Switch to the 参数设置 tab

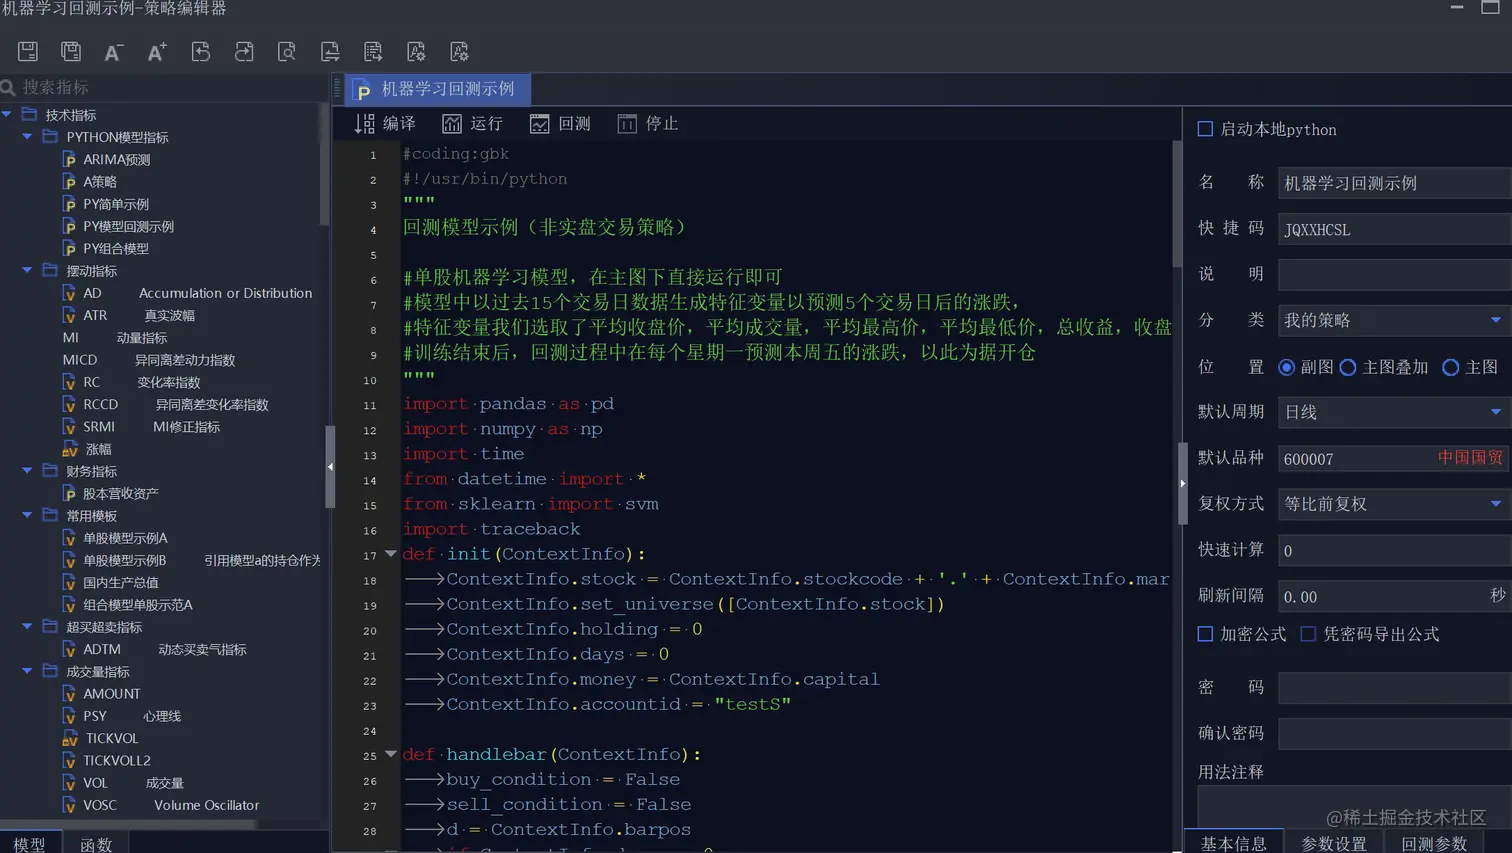coord(1334,843)
